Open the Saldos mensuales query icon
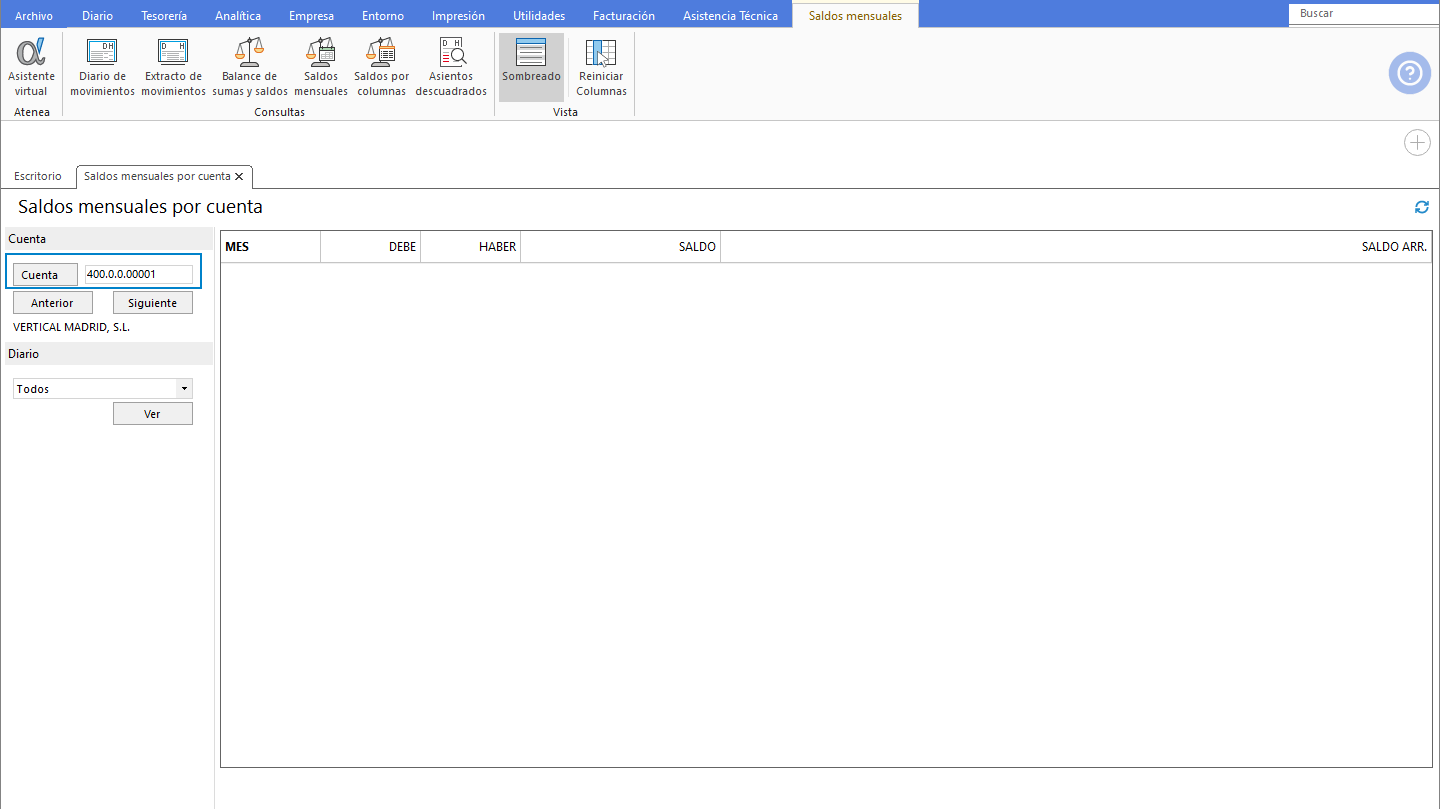This screenshot has height=809, width=1440. [x=321, y=67]
